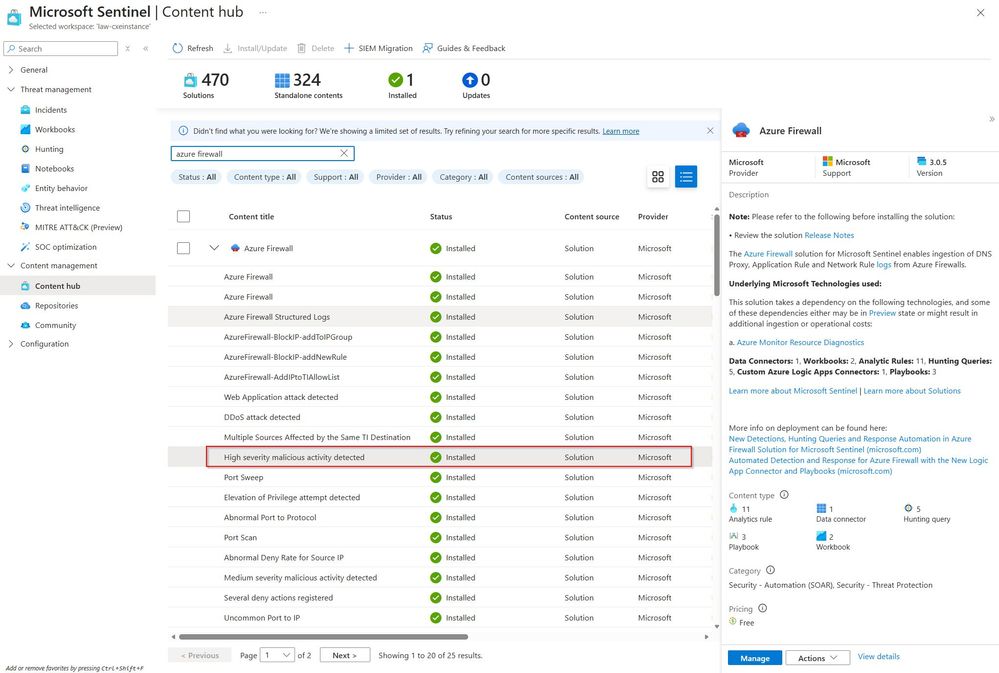999x673 pixels.
Task: Switch to grid card view
Action: click(x=658, y=177)
